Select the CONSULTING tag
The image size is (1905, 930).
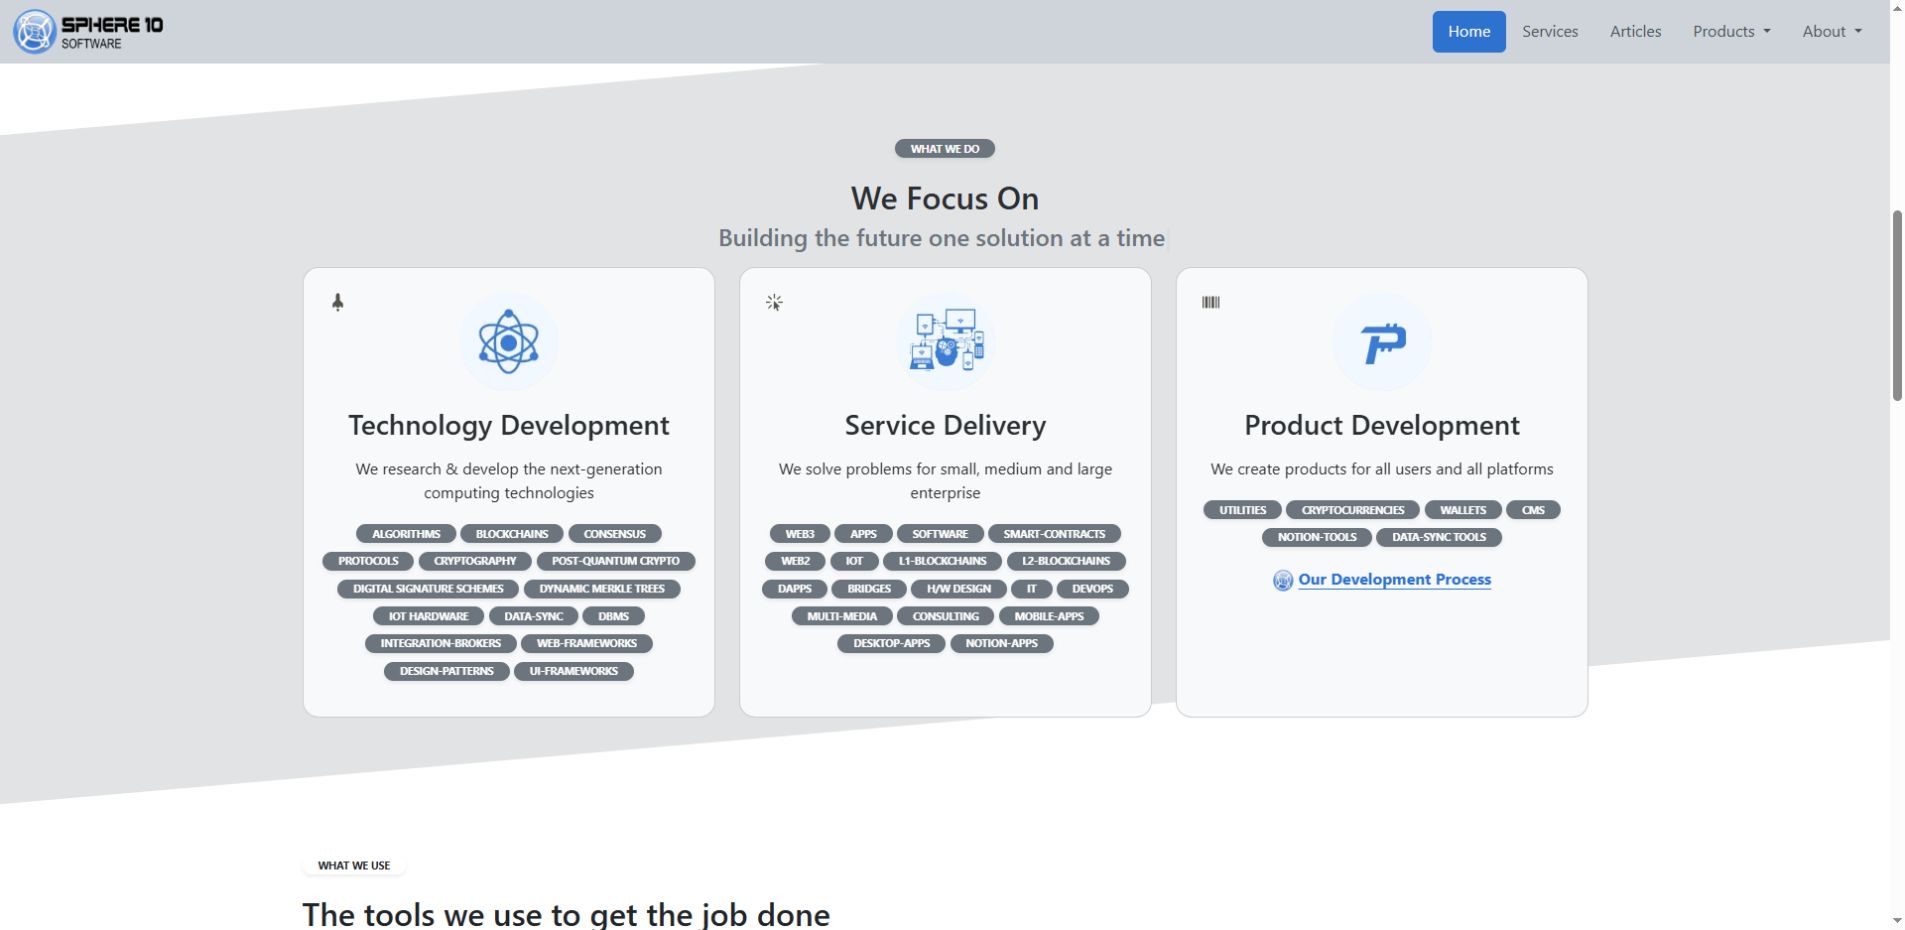945,616
